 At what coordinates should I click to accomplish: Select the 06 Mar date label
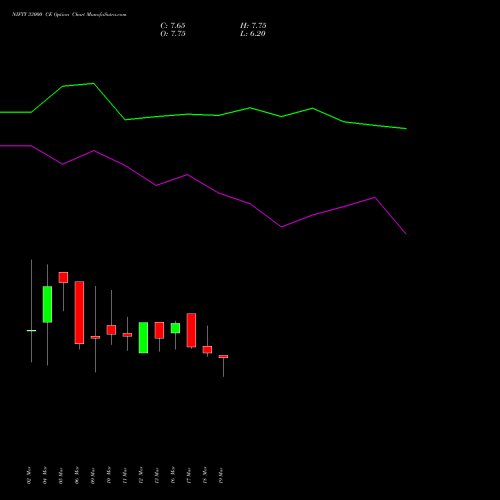[x=77, y=475]
